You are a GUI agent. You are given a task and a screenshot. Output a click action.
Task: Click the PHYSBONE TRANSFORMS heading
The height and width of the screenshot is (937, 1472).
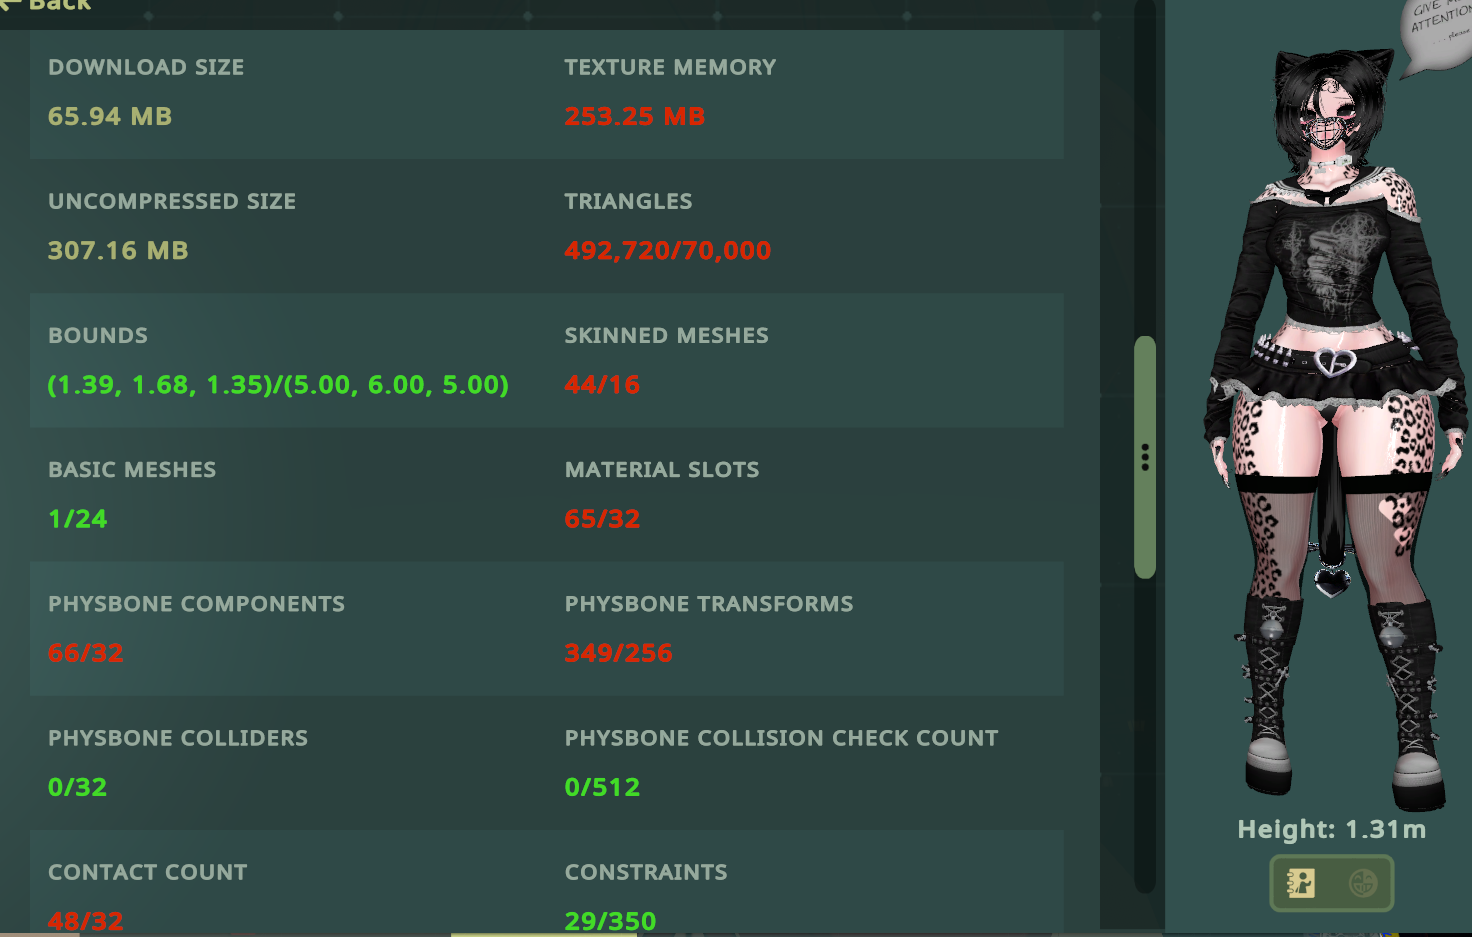coord(709,604)
